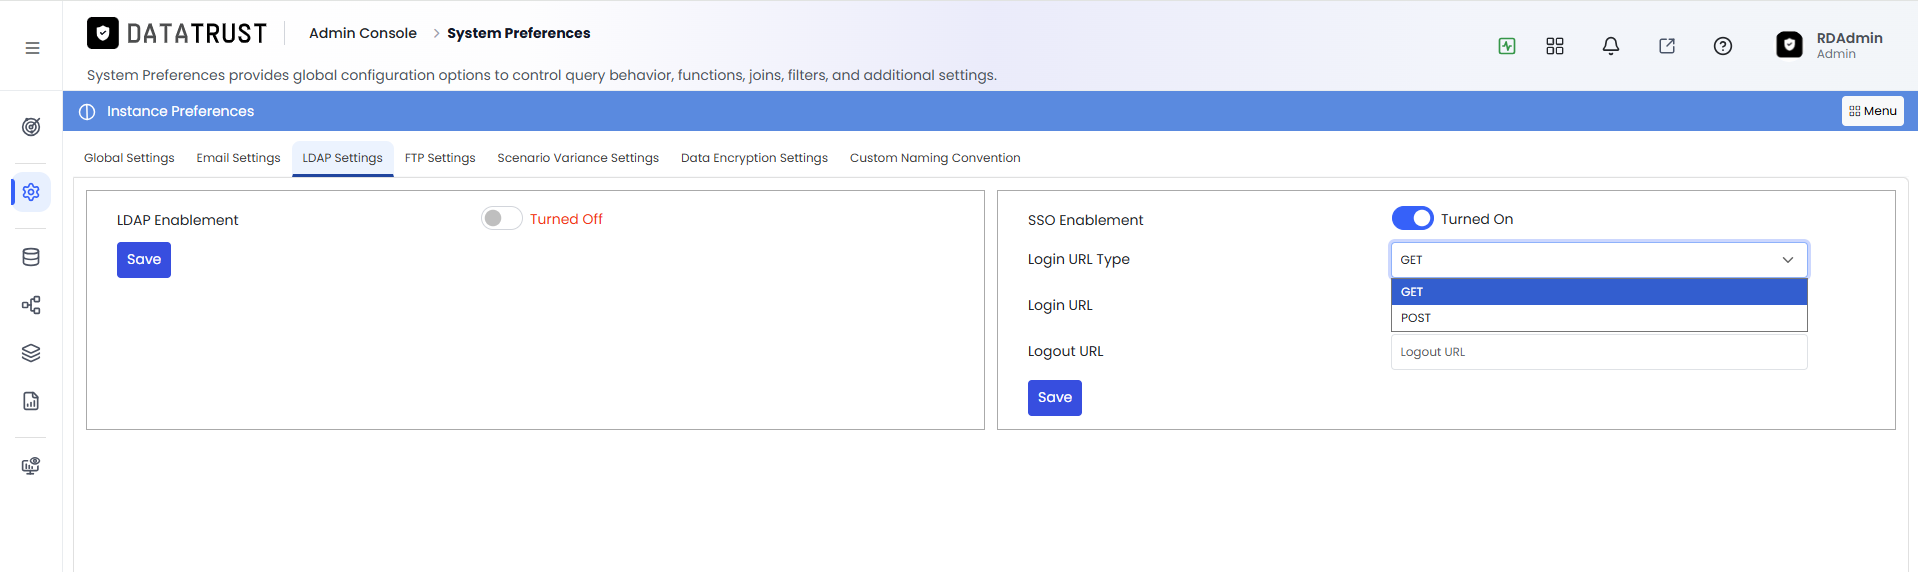Open the monitor settings sidebar icon

pyautogui.click(x=31, y=466)
